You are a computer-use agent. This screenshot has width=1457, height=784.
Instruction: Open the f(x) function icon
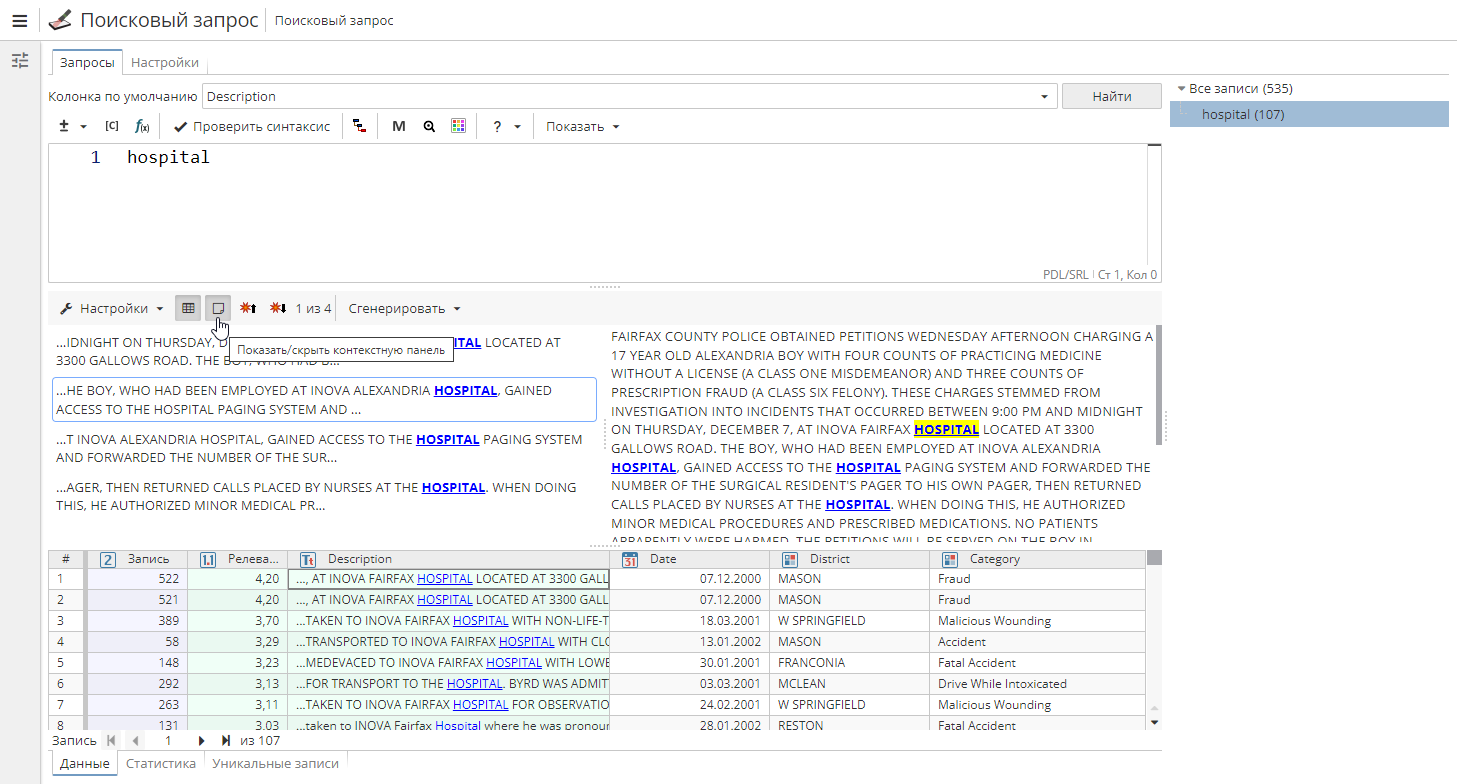142,126
